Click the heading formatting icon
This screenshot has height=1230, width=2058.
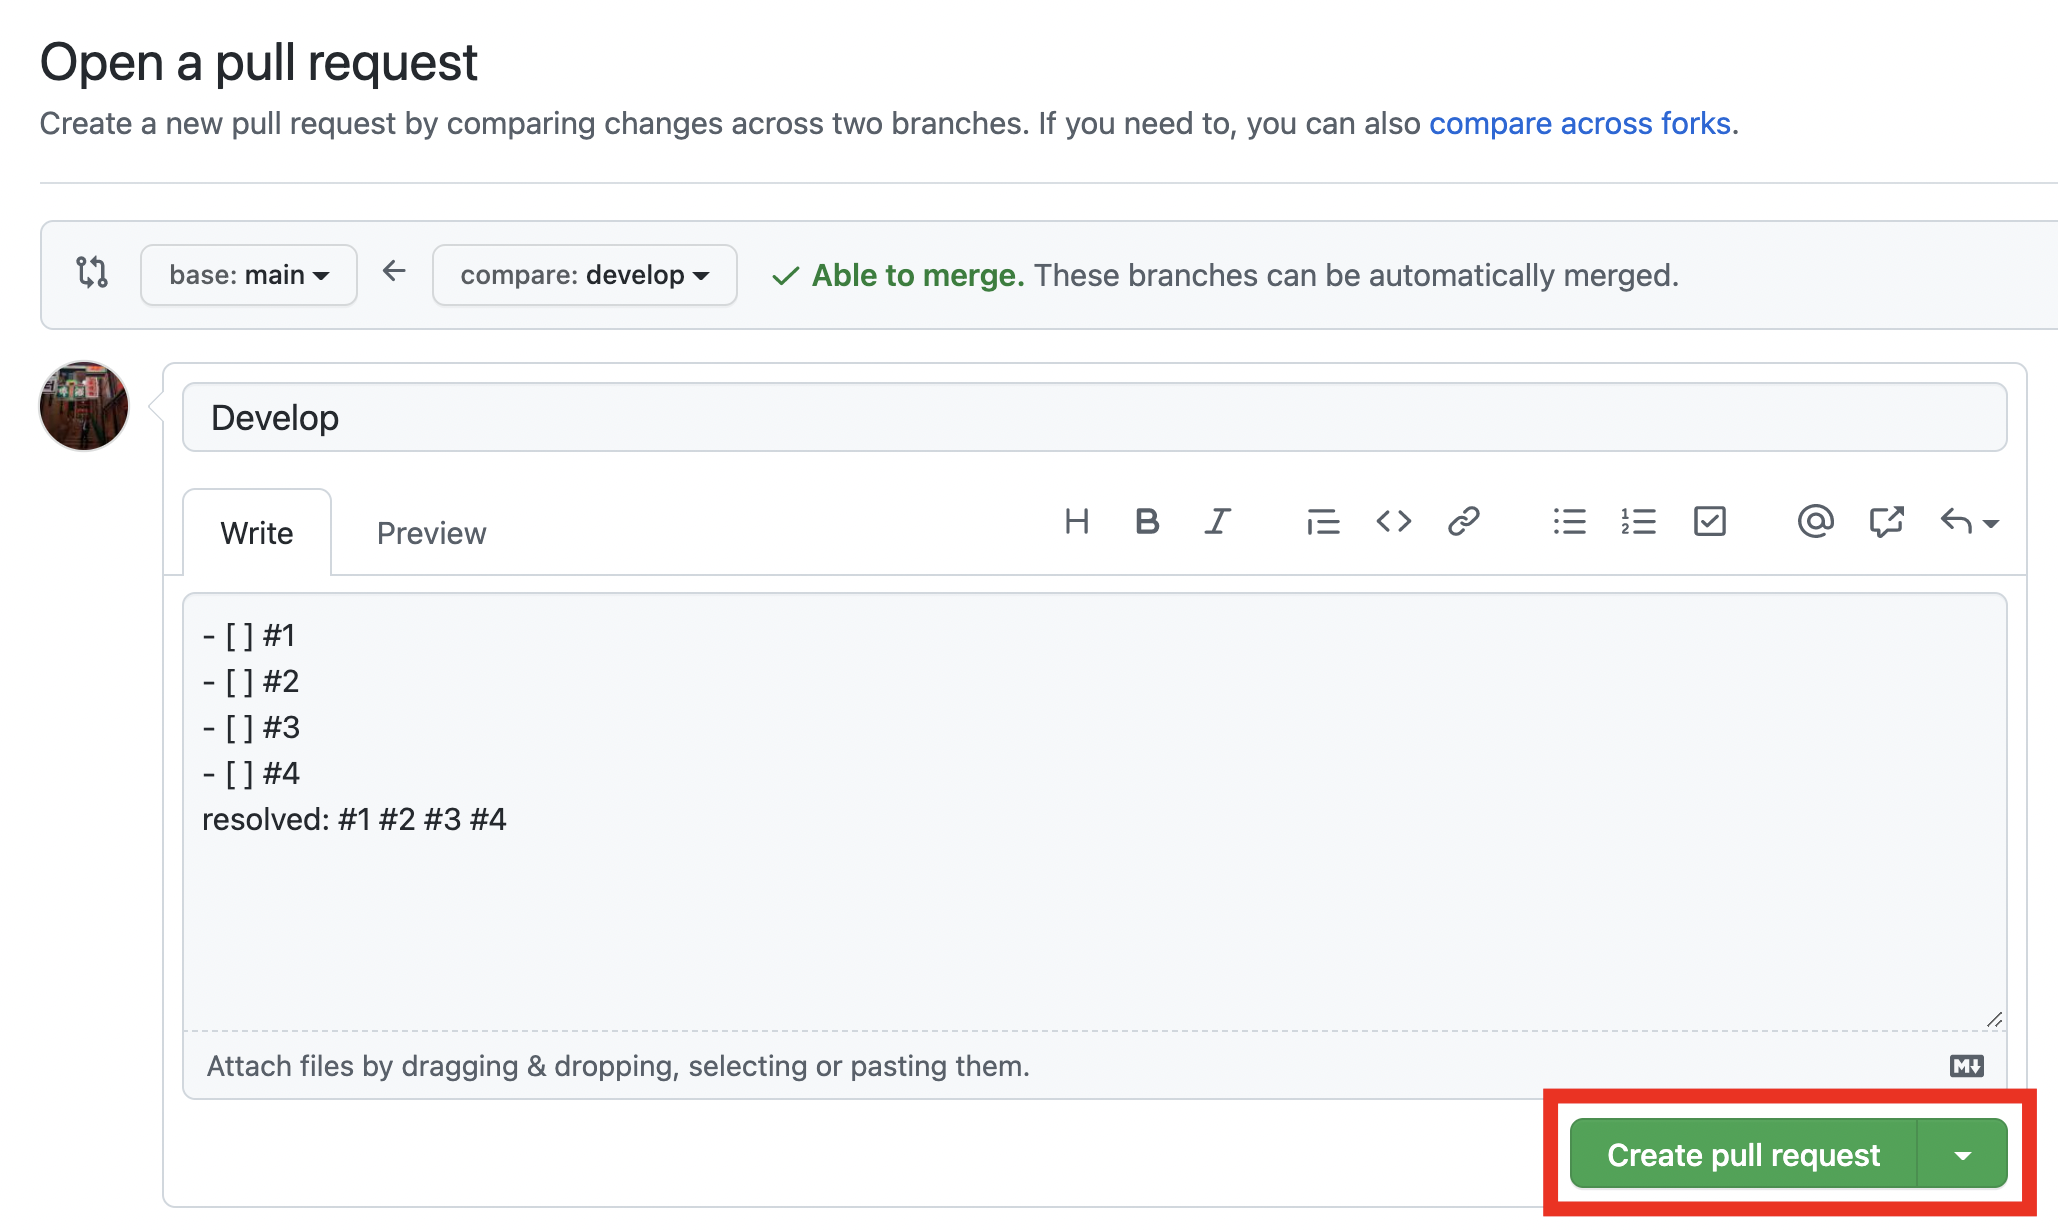[1076, 521]
